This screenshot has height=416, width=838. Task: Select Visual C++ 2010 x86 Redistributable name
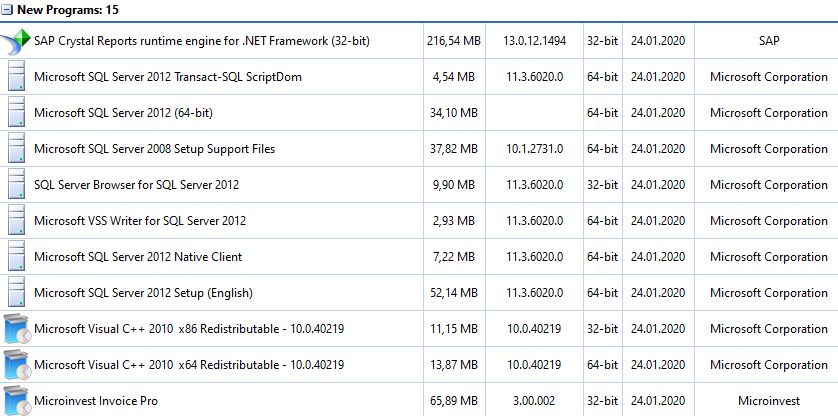(189, 328)
